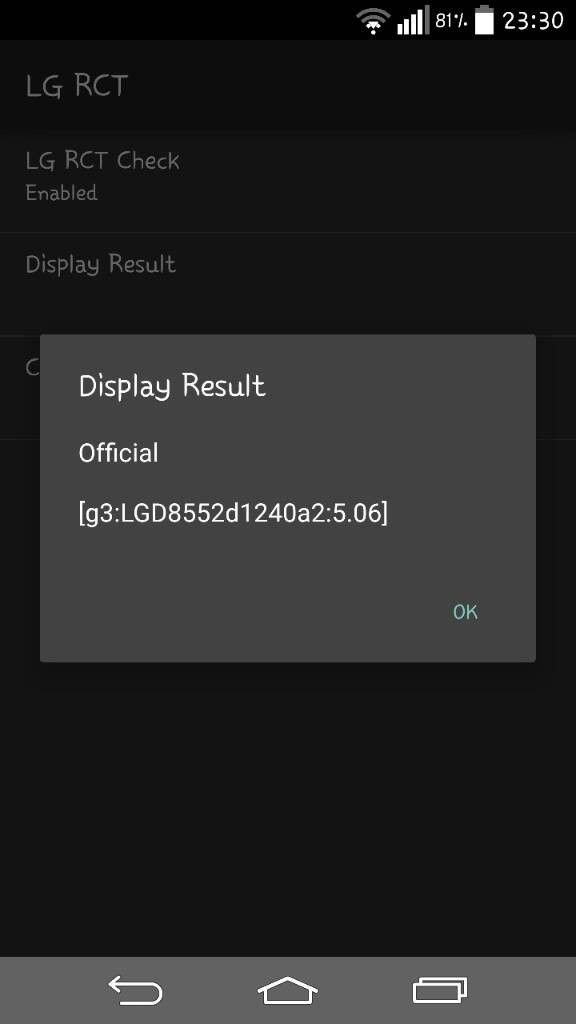Screen dimensions: 576x1024
Task: Open the Display Result list entry
Action: (288, 284)
